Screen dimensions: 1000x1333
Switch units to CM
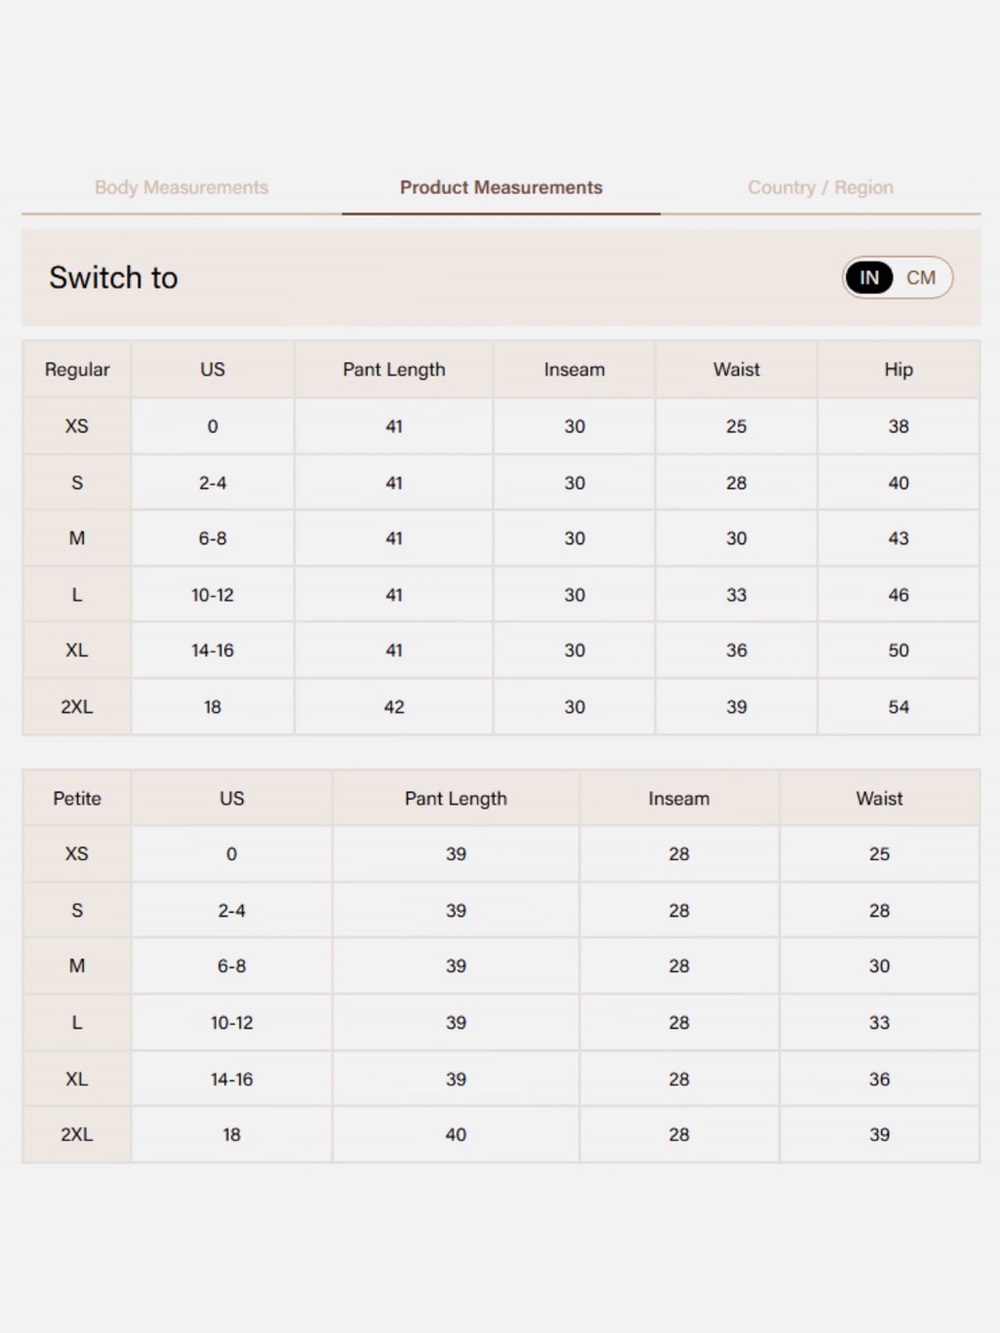(x=921, y=278)
